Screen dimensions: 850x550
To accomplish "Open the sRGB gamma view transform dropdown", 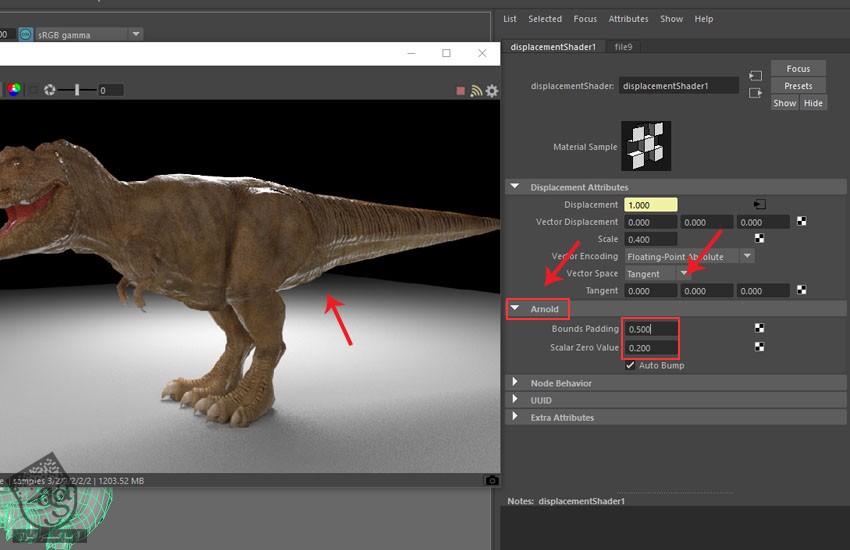I will coord(89,35).
